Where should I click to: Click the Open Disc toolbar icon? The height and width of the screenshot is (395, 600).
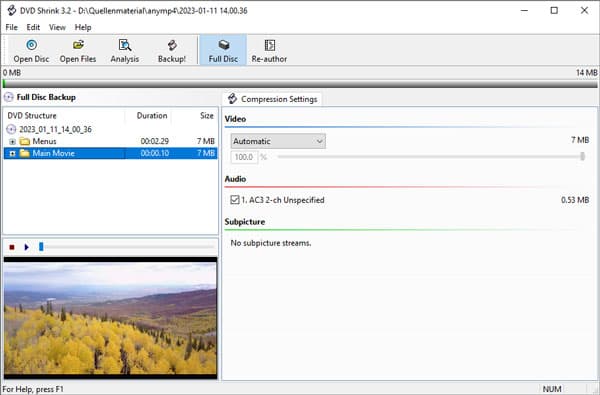coord(31,45)
